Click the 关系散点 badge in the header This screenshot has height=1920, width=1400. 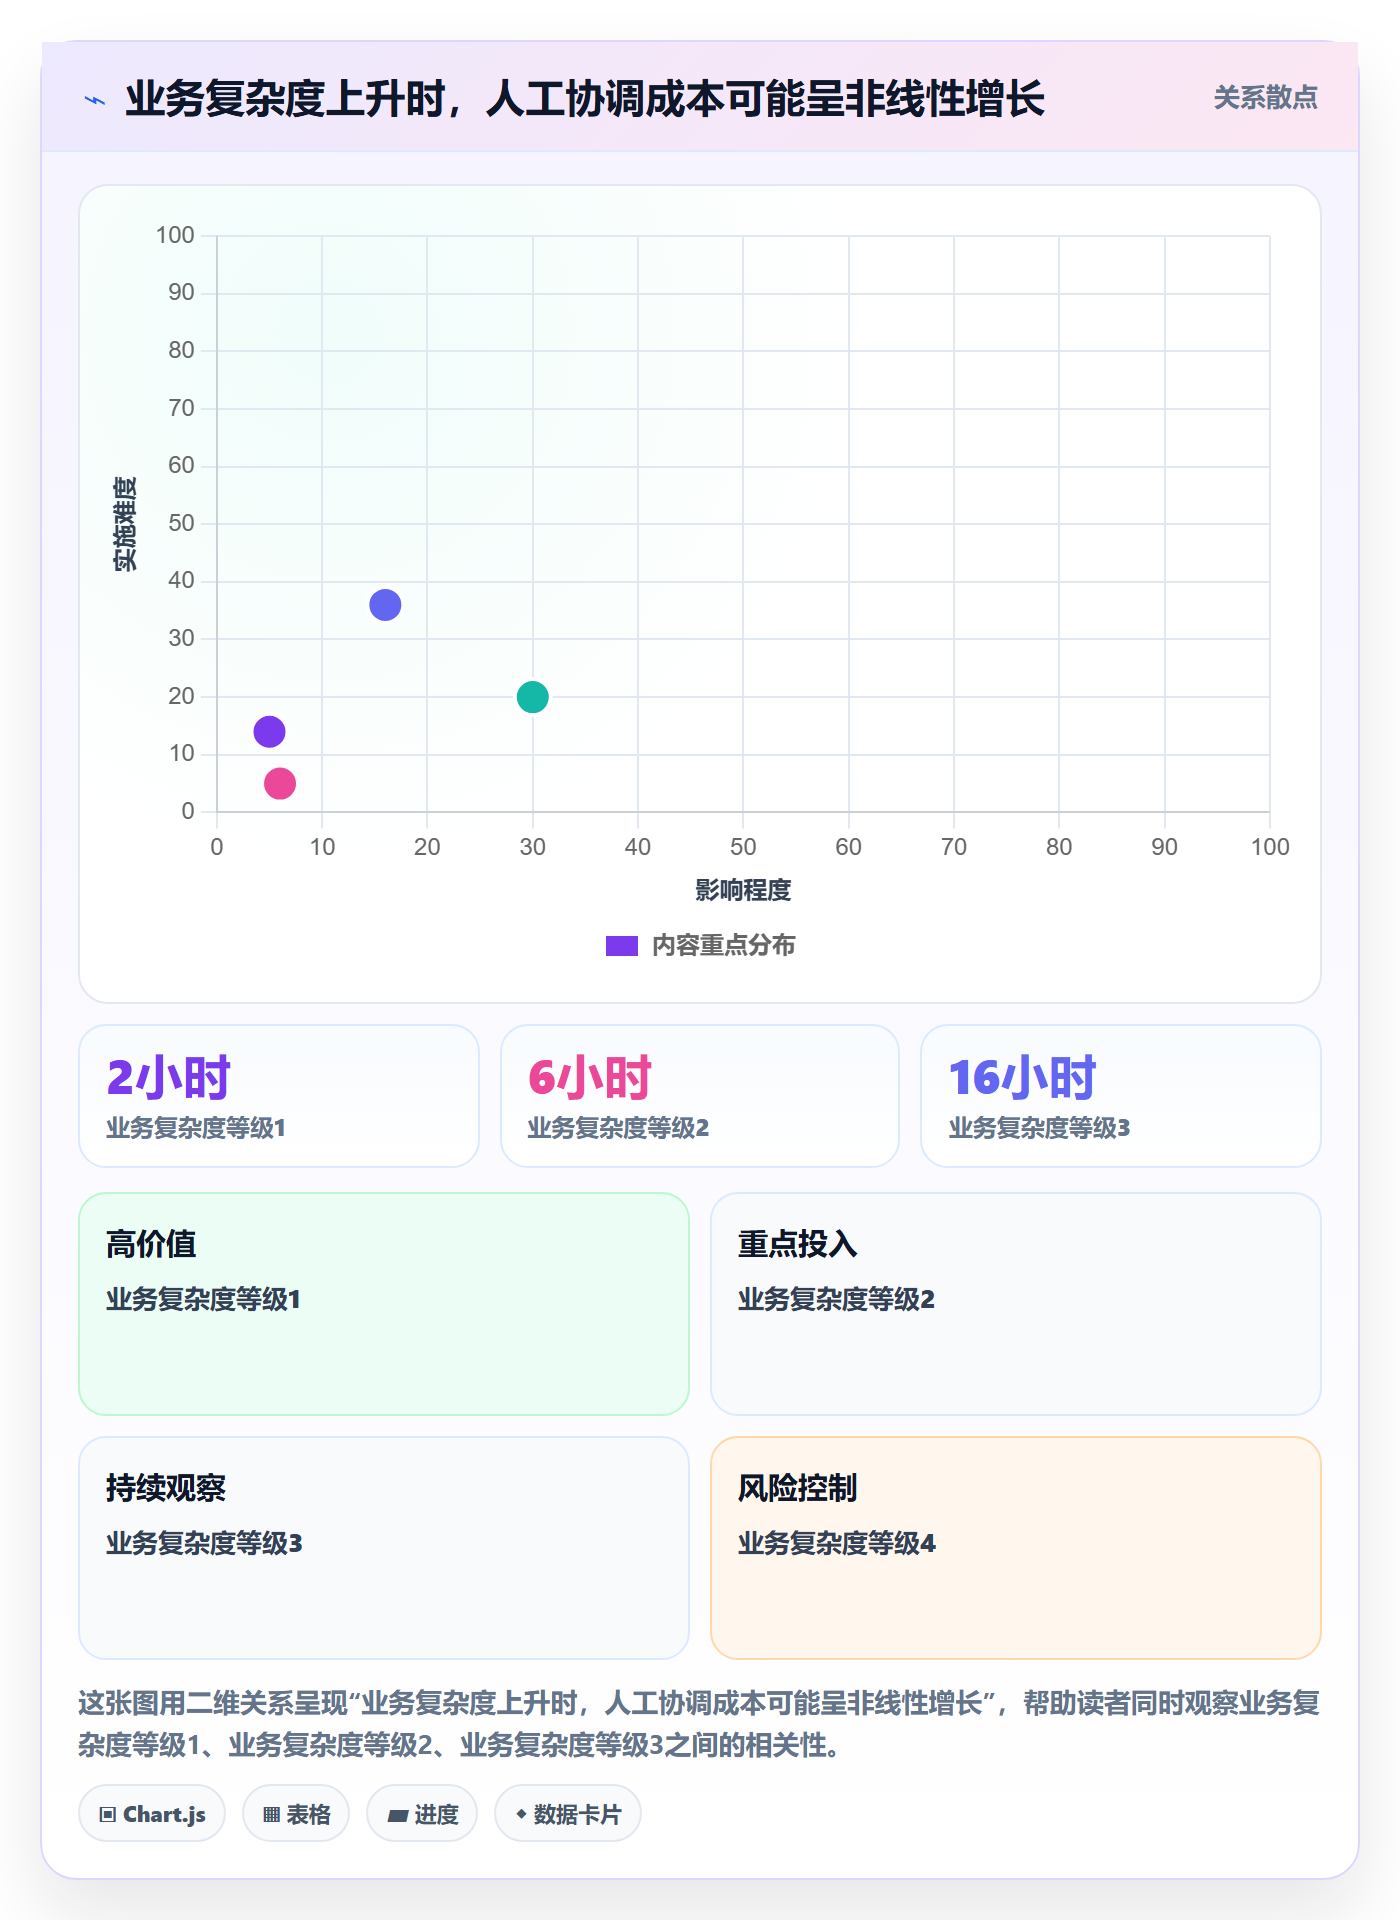click(x=1265, y=98)
